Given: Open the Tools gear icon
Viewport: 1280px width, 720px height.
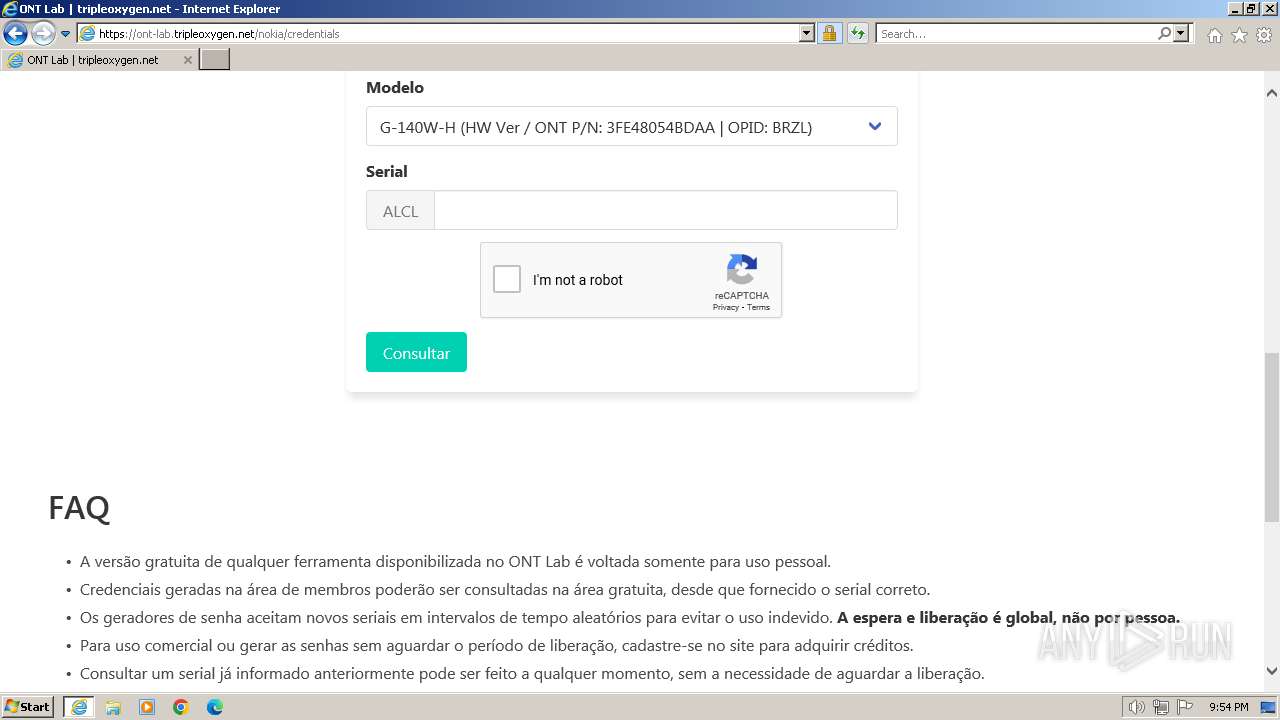Looking at the screenshot, I should pyautogui.click(x=1264, y=35).
